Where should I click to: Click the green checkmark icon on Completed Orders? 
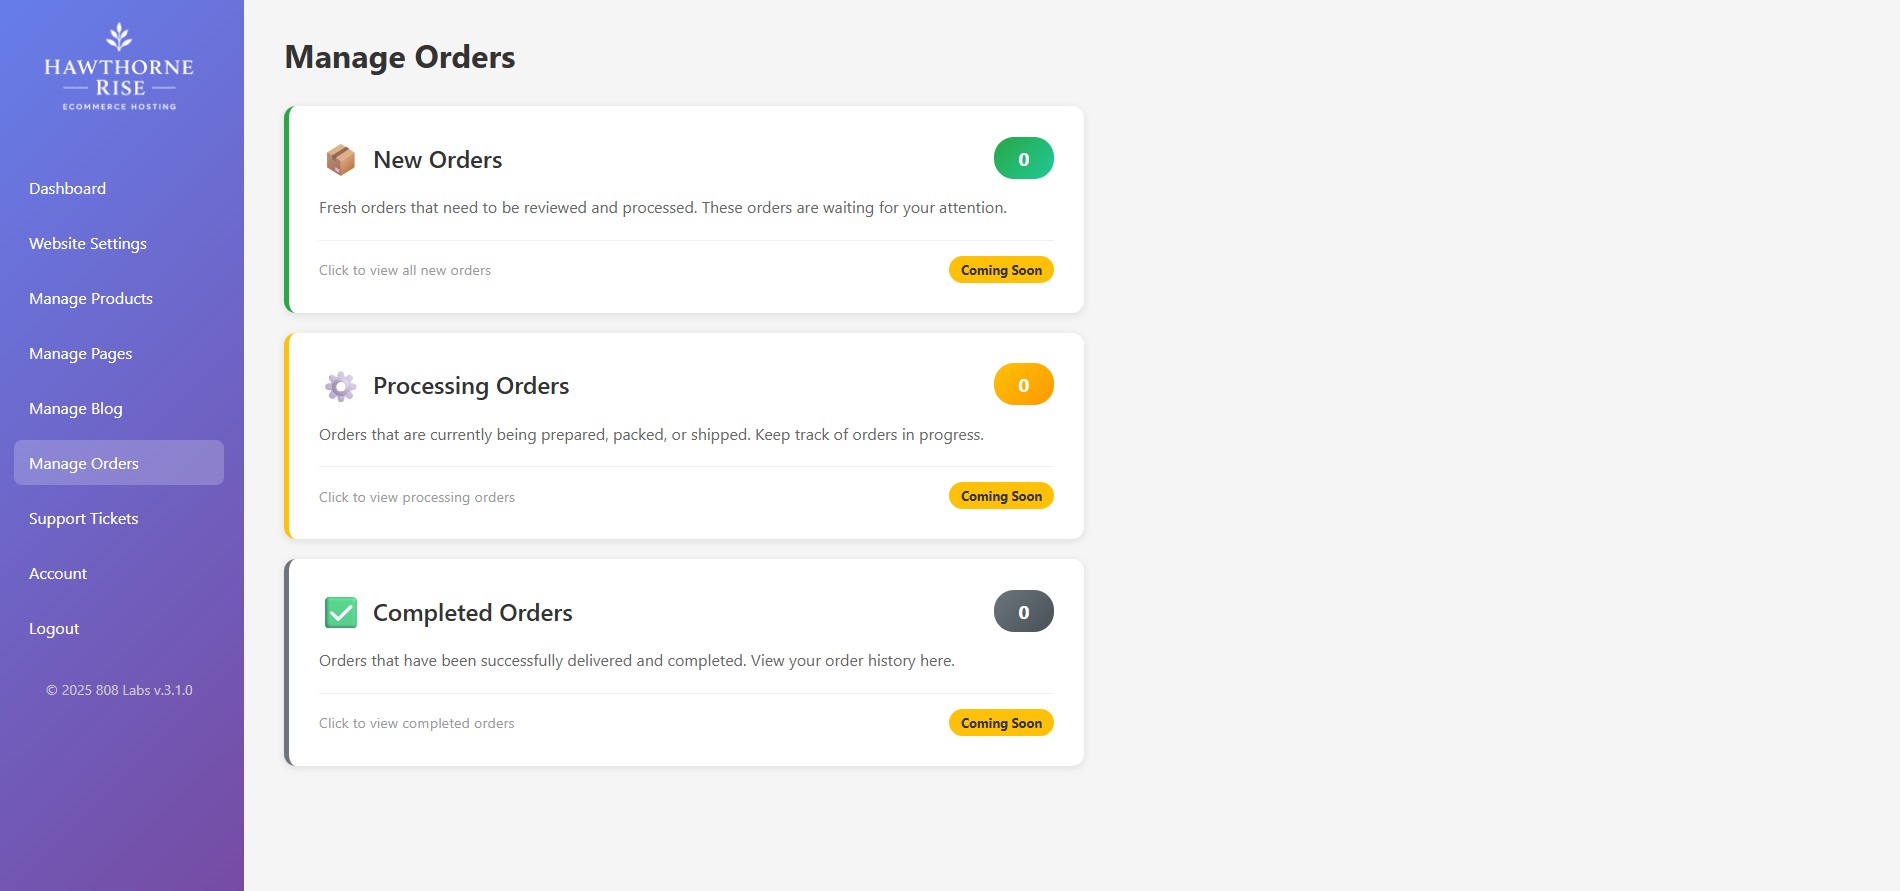341,612
